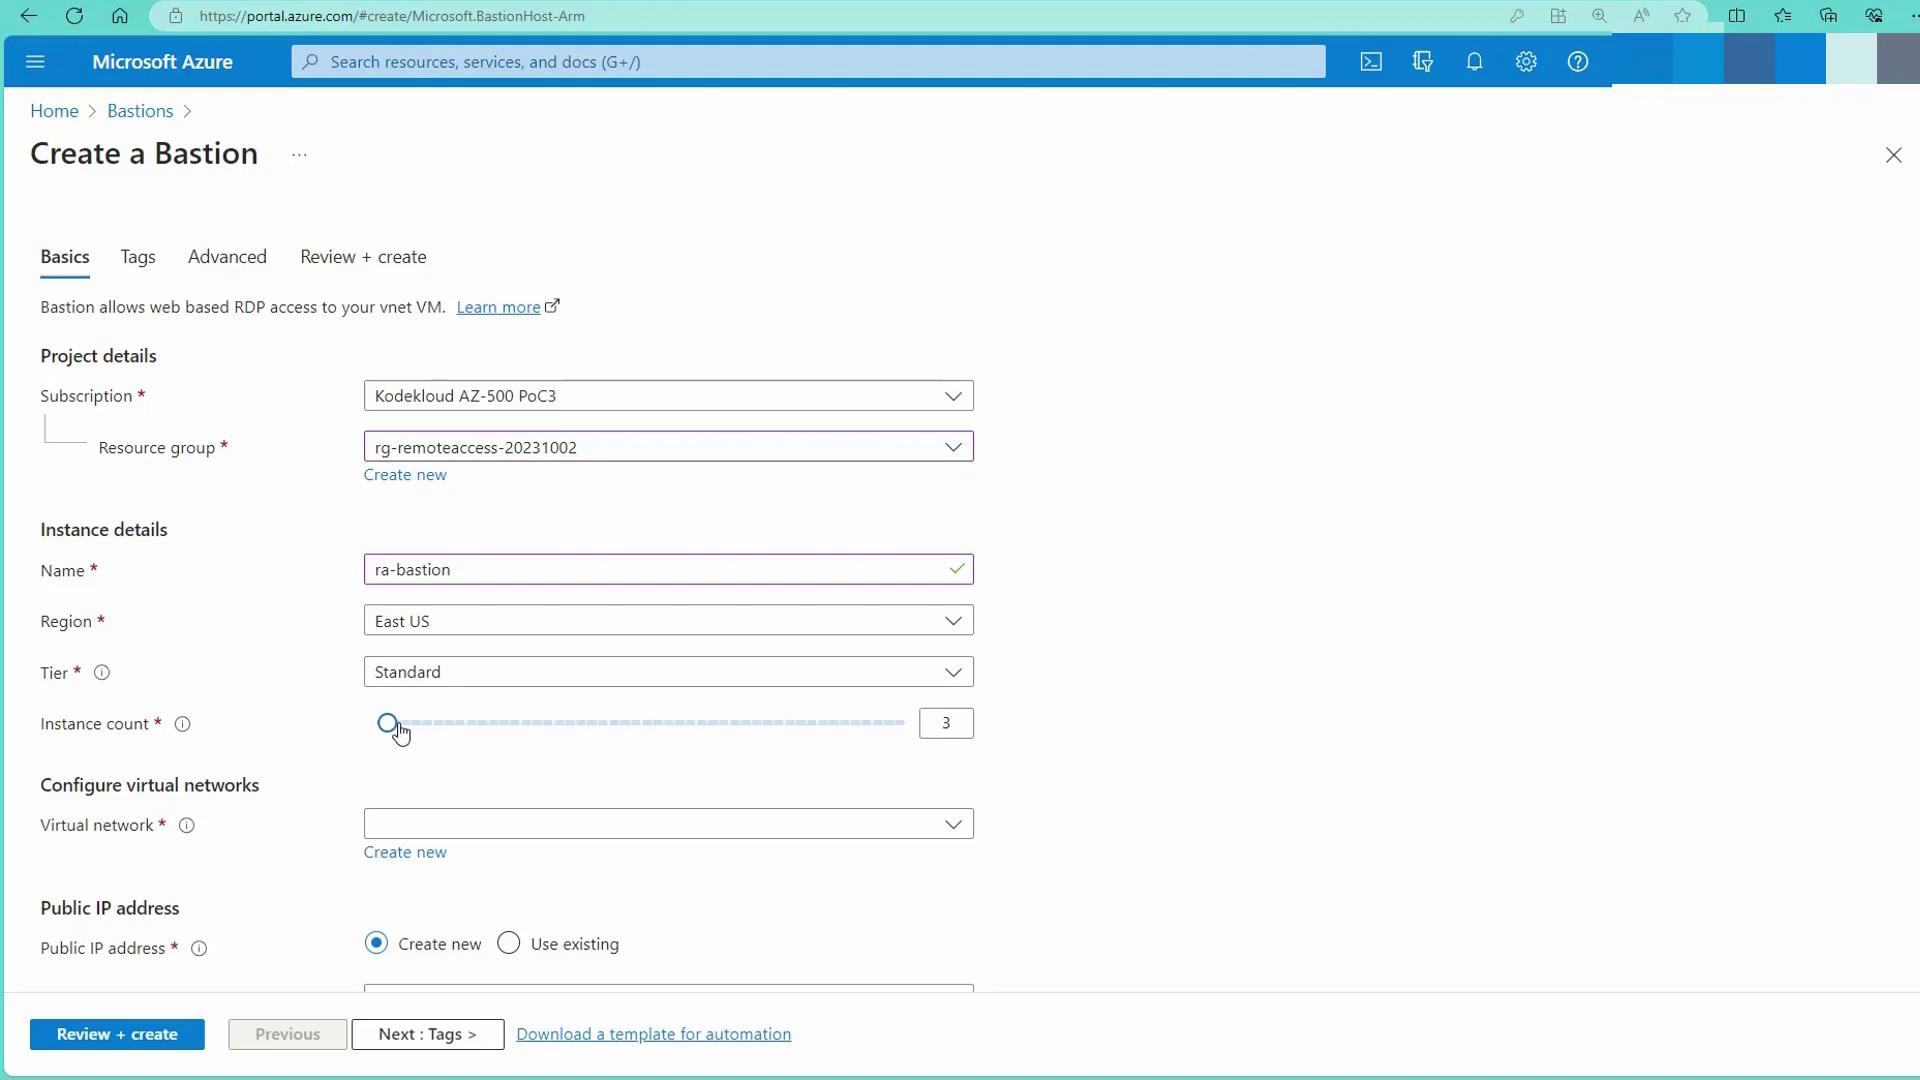Click Create new under Virtual network

[405, 852]
